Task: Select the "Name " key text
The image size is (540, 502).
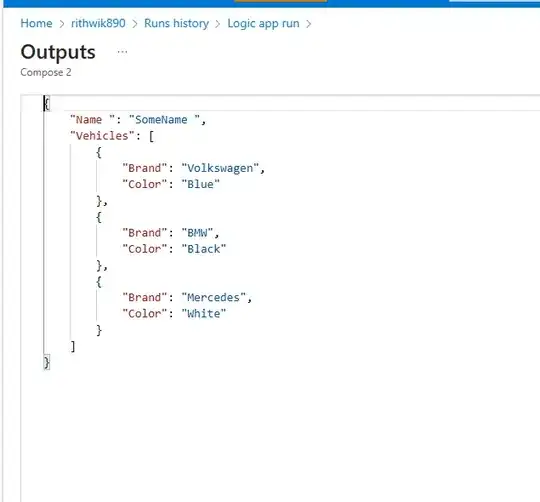Action: pyautogui.click(x=92, y=119)
